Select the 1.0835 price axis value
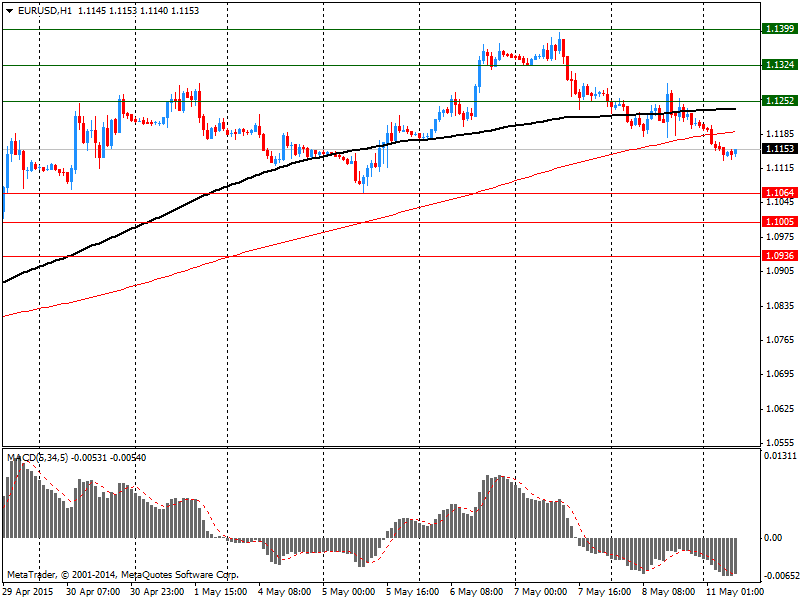Screen dimensions: 800x600 [x=781, y=306]
